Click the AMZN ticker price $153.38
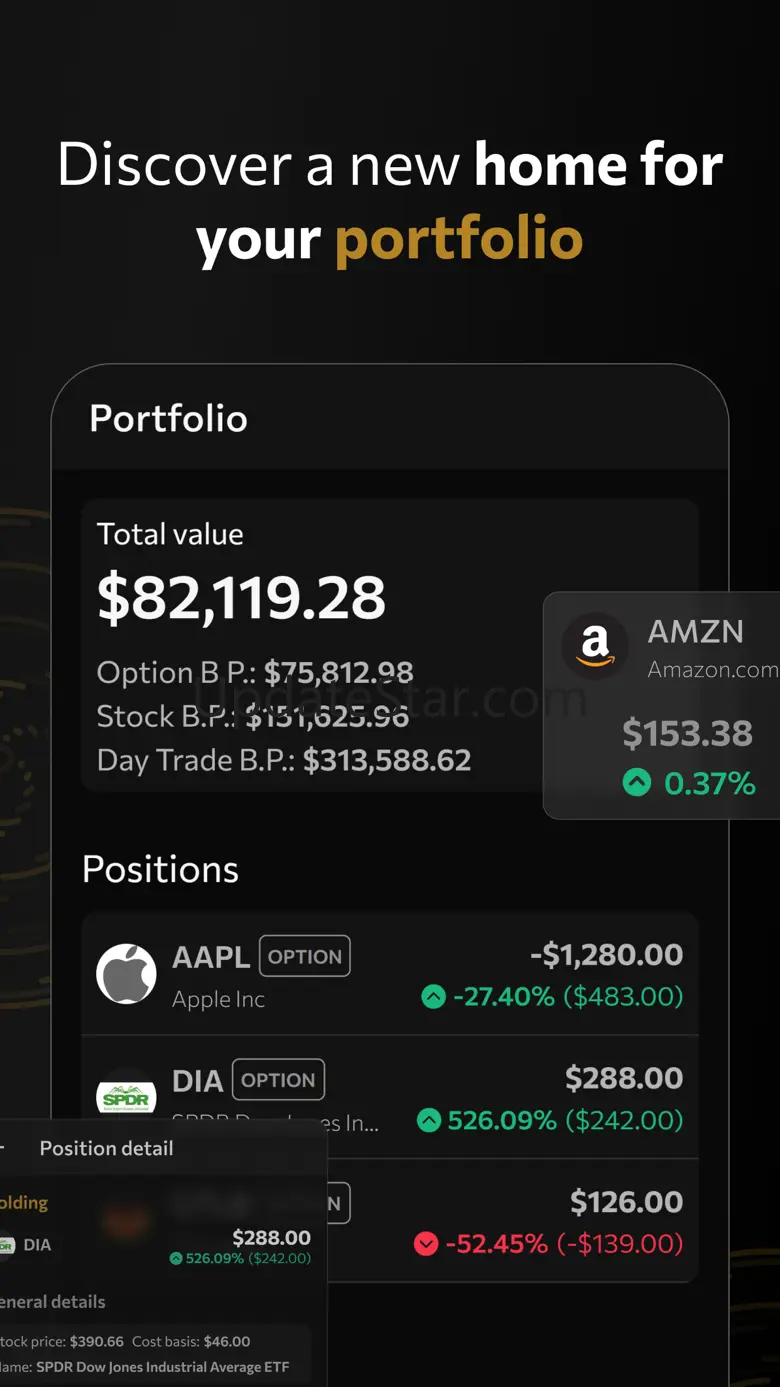The width and height of the screenshot is (780, 1387). 687,733
